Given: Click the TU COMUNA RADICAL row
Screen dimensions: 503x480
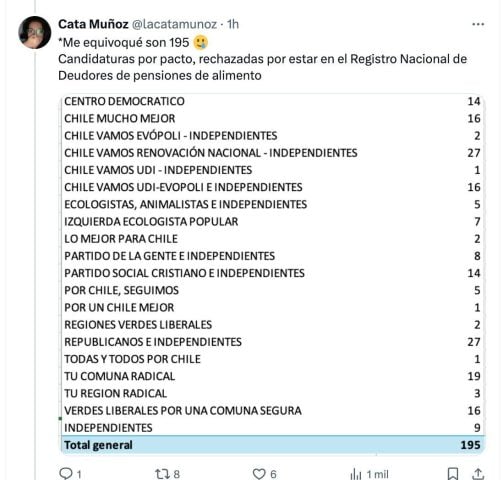Looking at the screenshot, I should (273, 376).
